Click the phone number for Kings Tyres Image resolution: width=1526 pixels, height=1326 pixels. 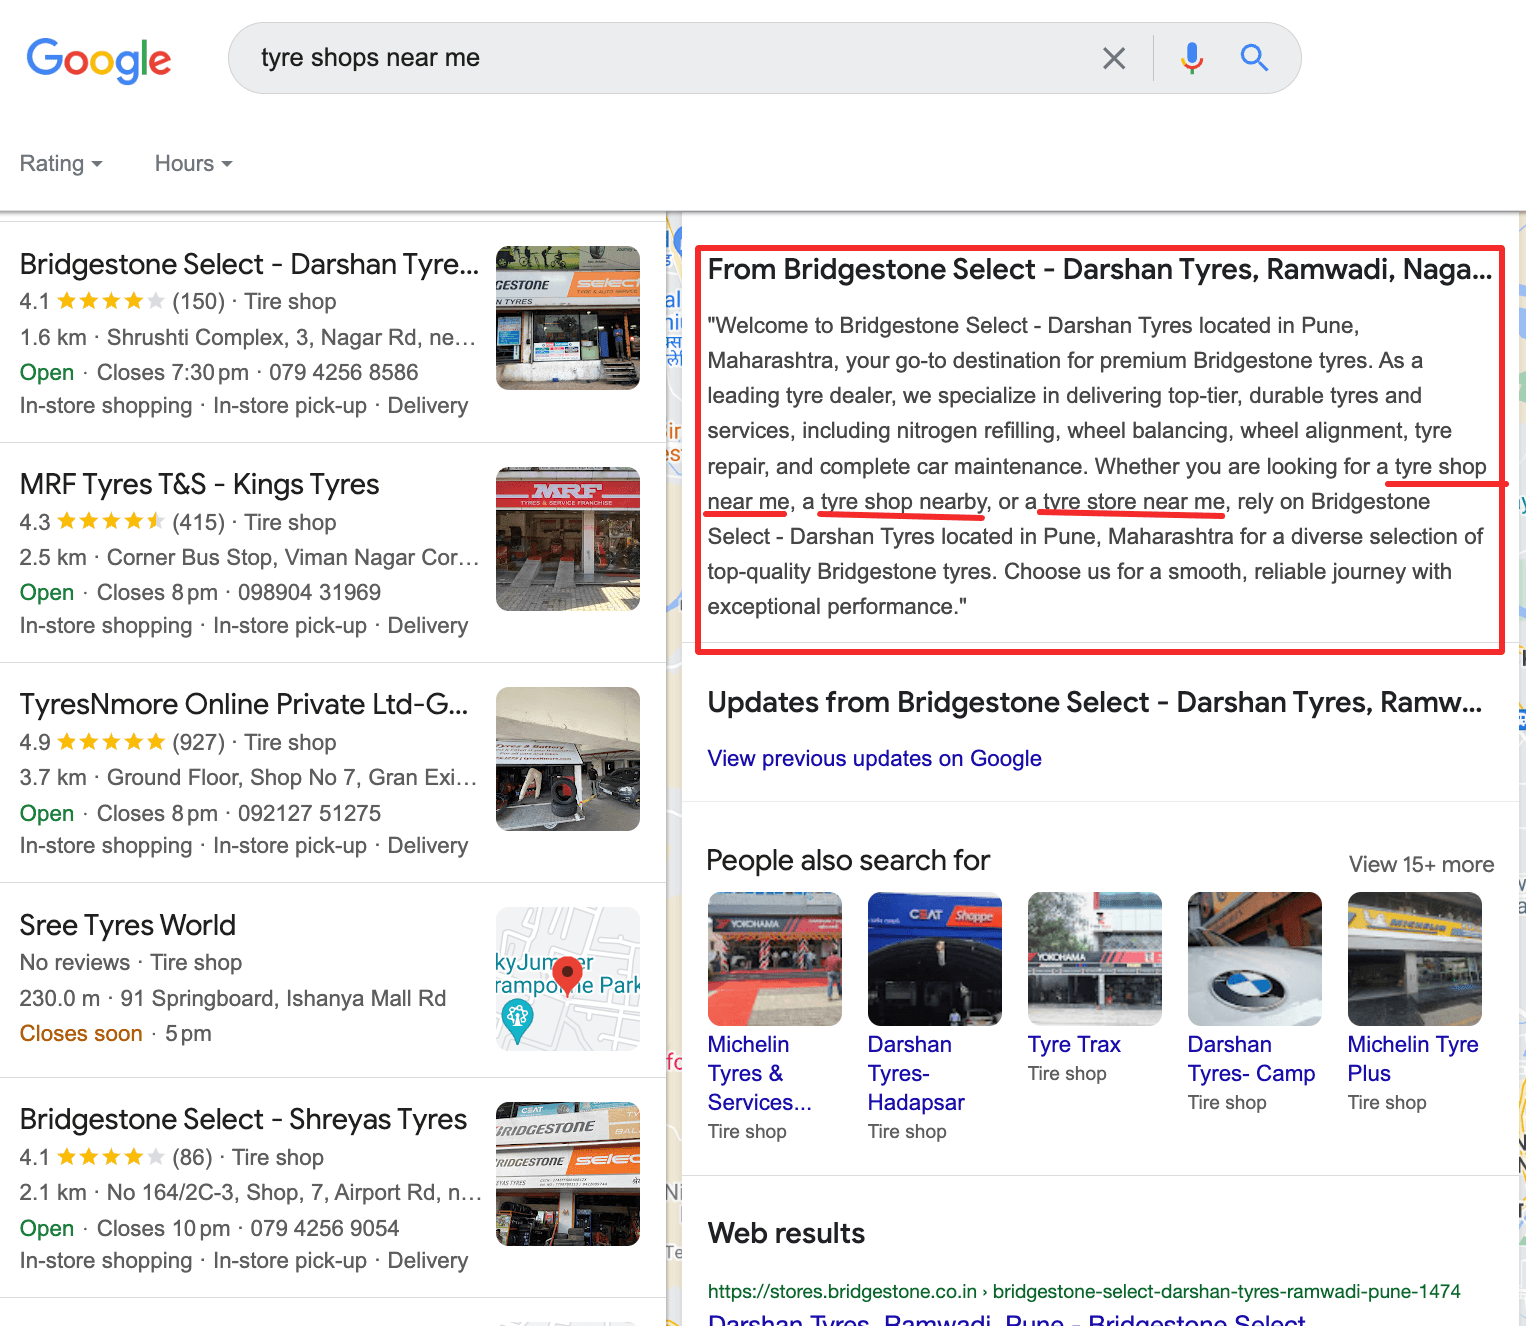[x=310, y=592]
